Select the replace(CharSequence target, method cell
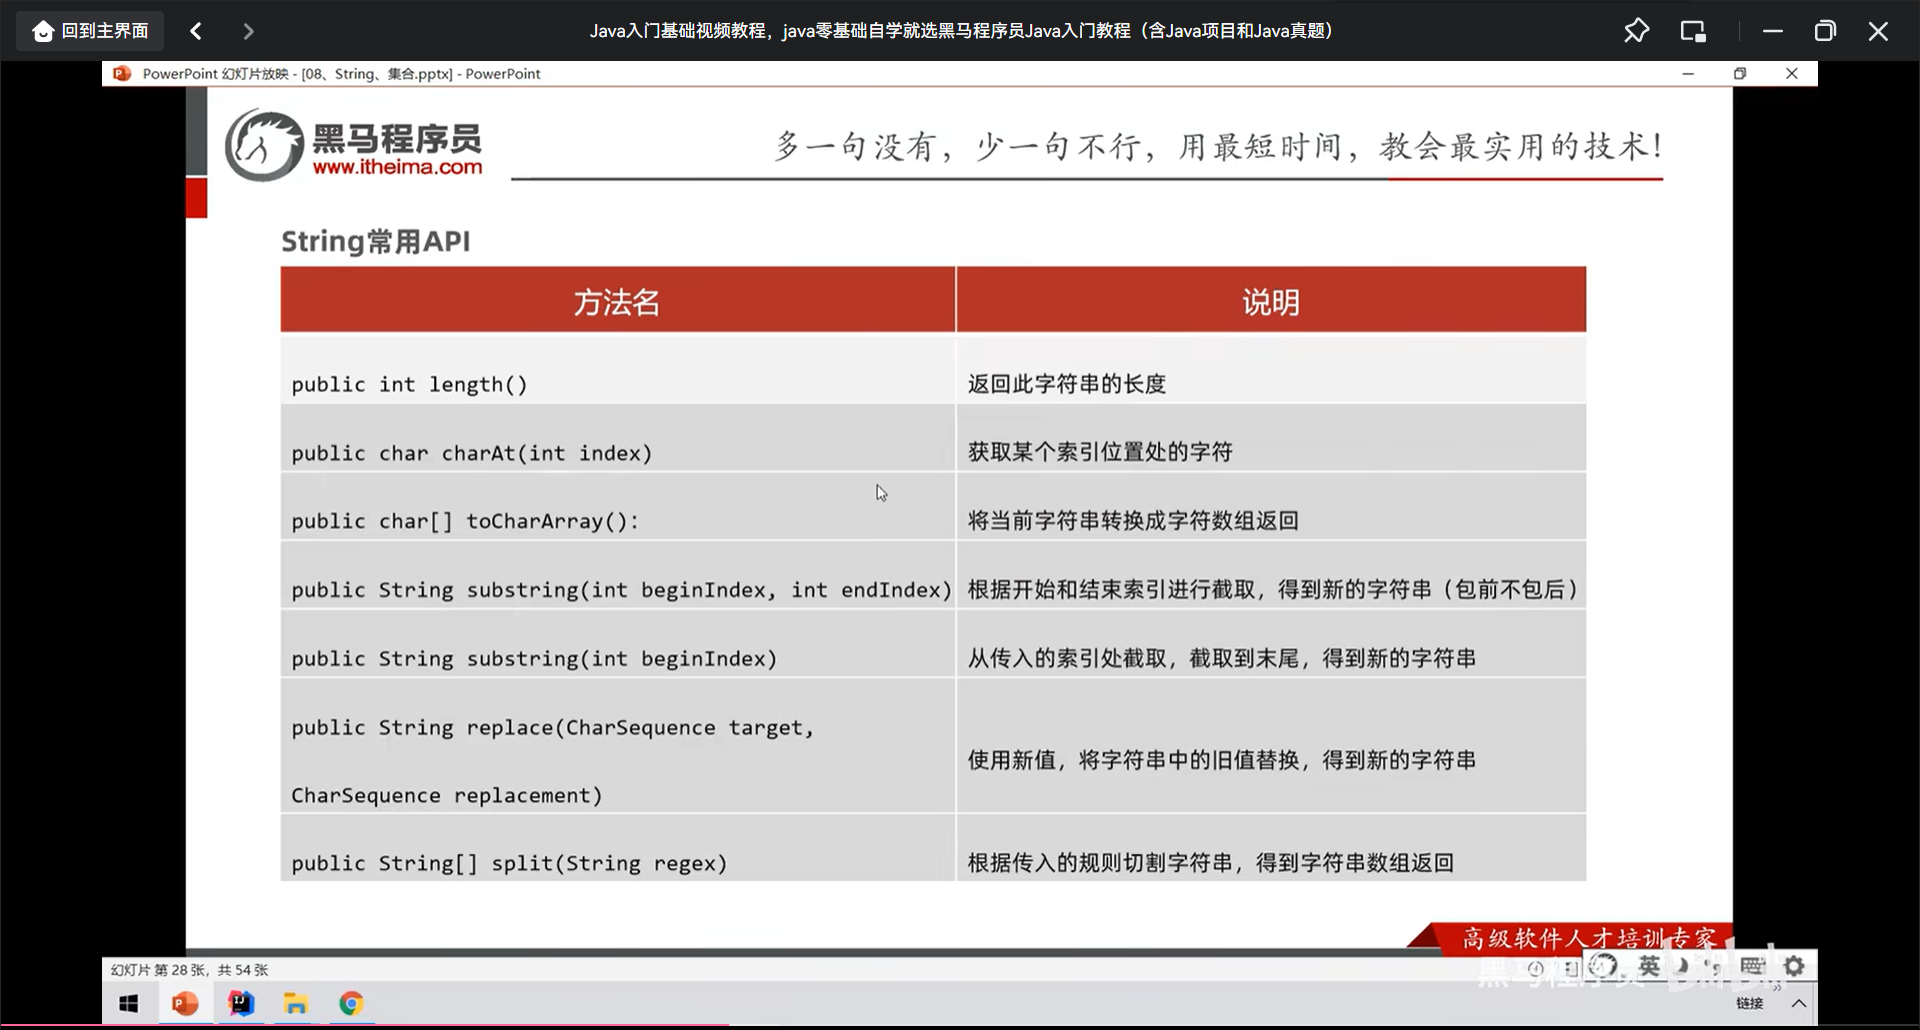 617,746
